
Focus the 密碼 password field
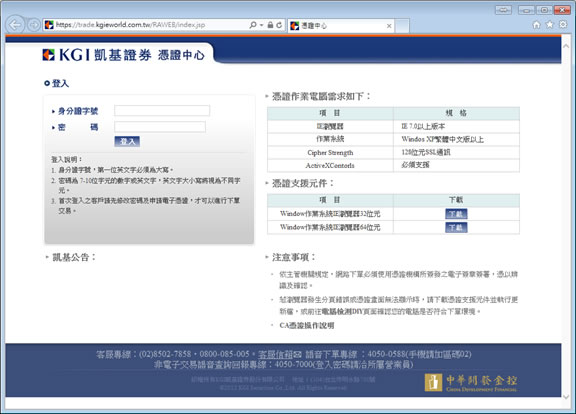pos(160,127)
